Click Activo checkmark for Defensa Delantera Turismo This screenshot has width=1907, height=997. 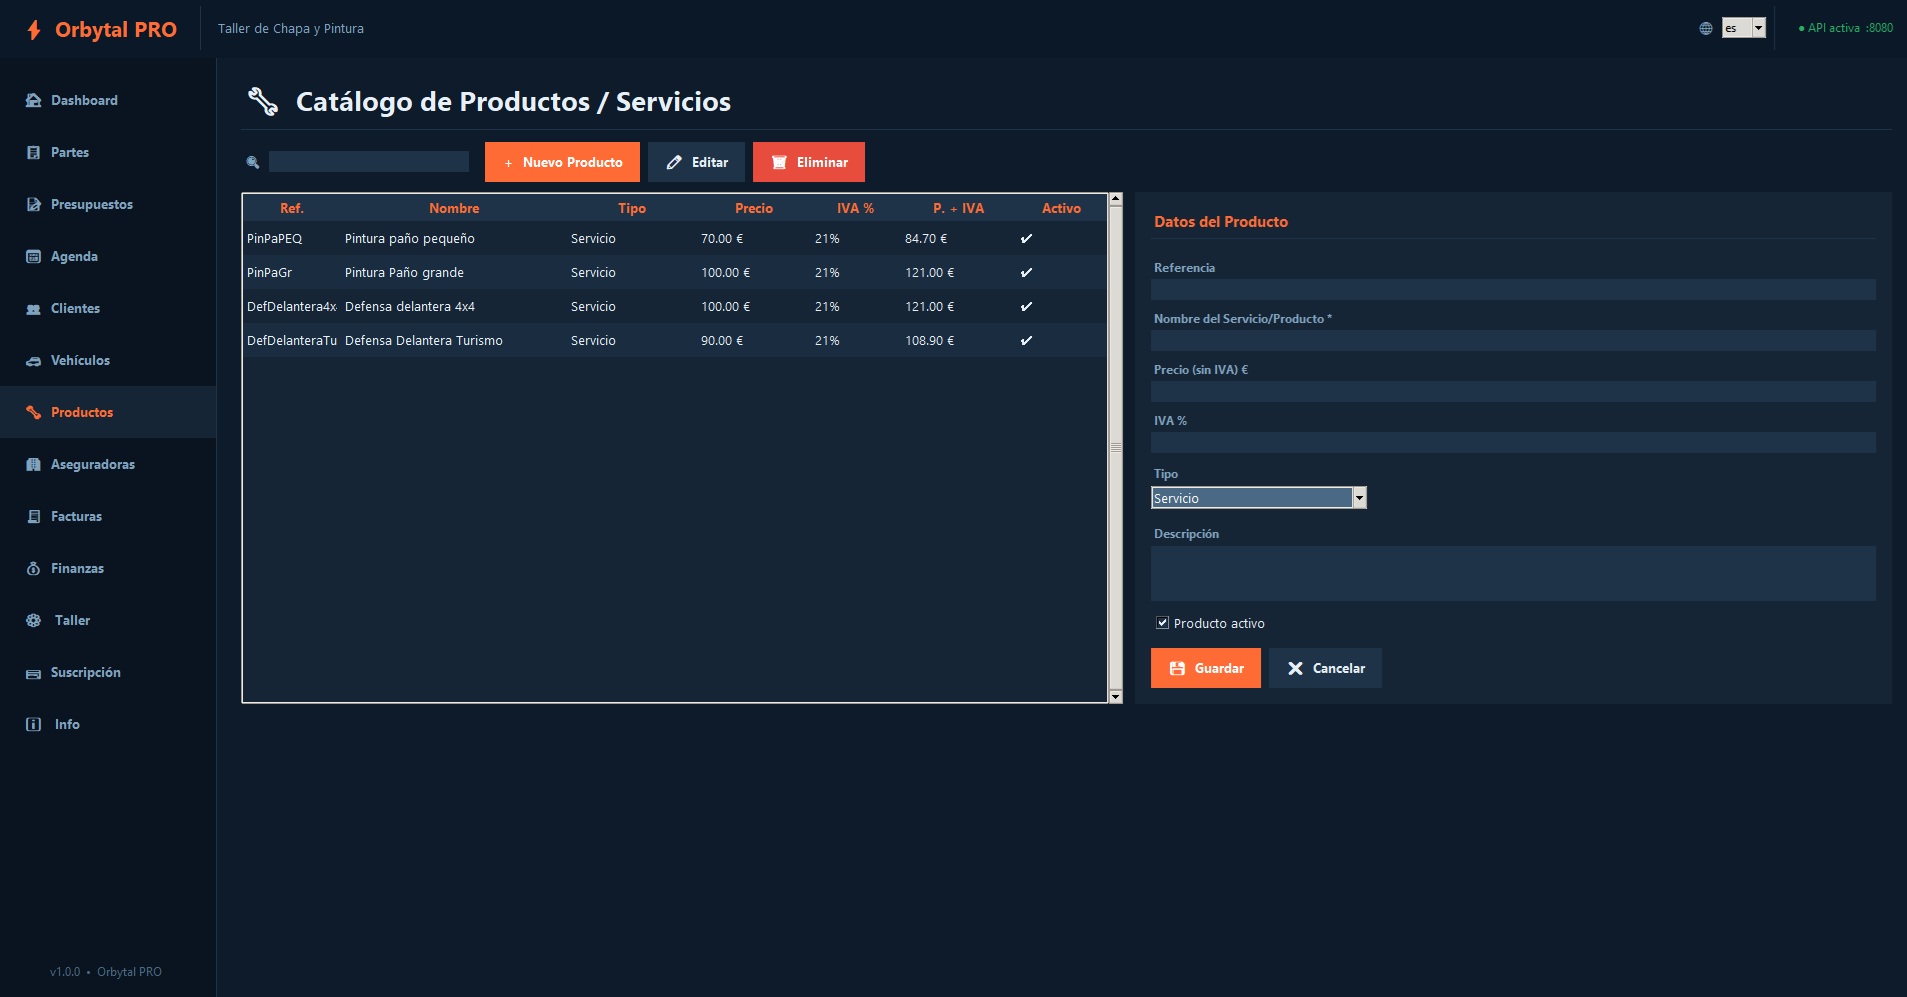click(x=1026, y=340)
